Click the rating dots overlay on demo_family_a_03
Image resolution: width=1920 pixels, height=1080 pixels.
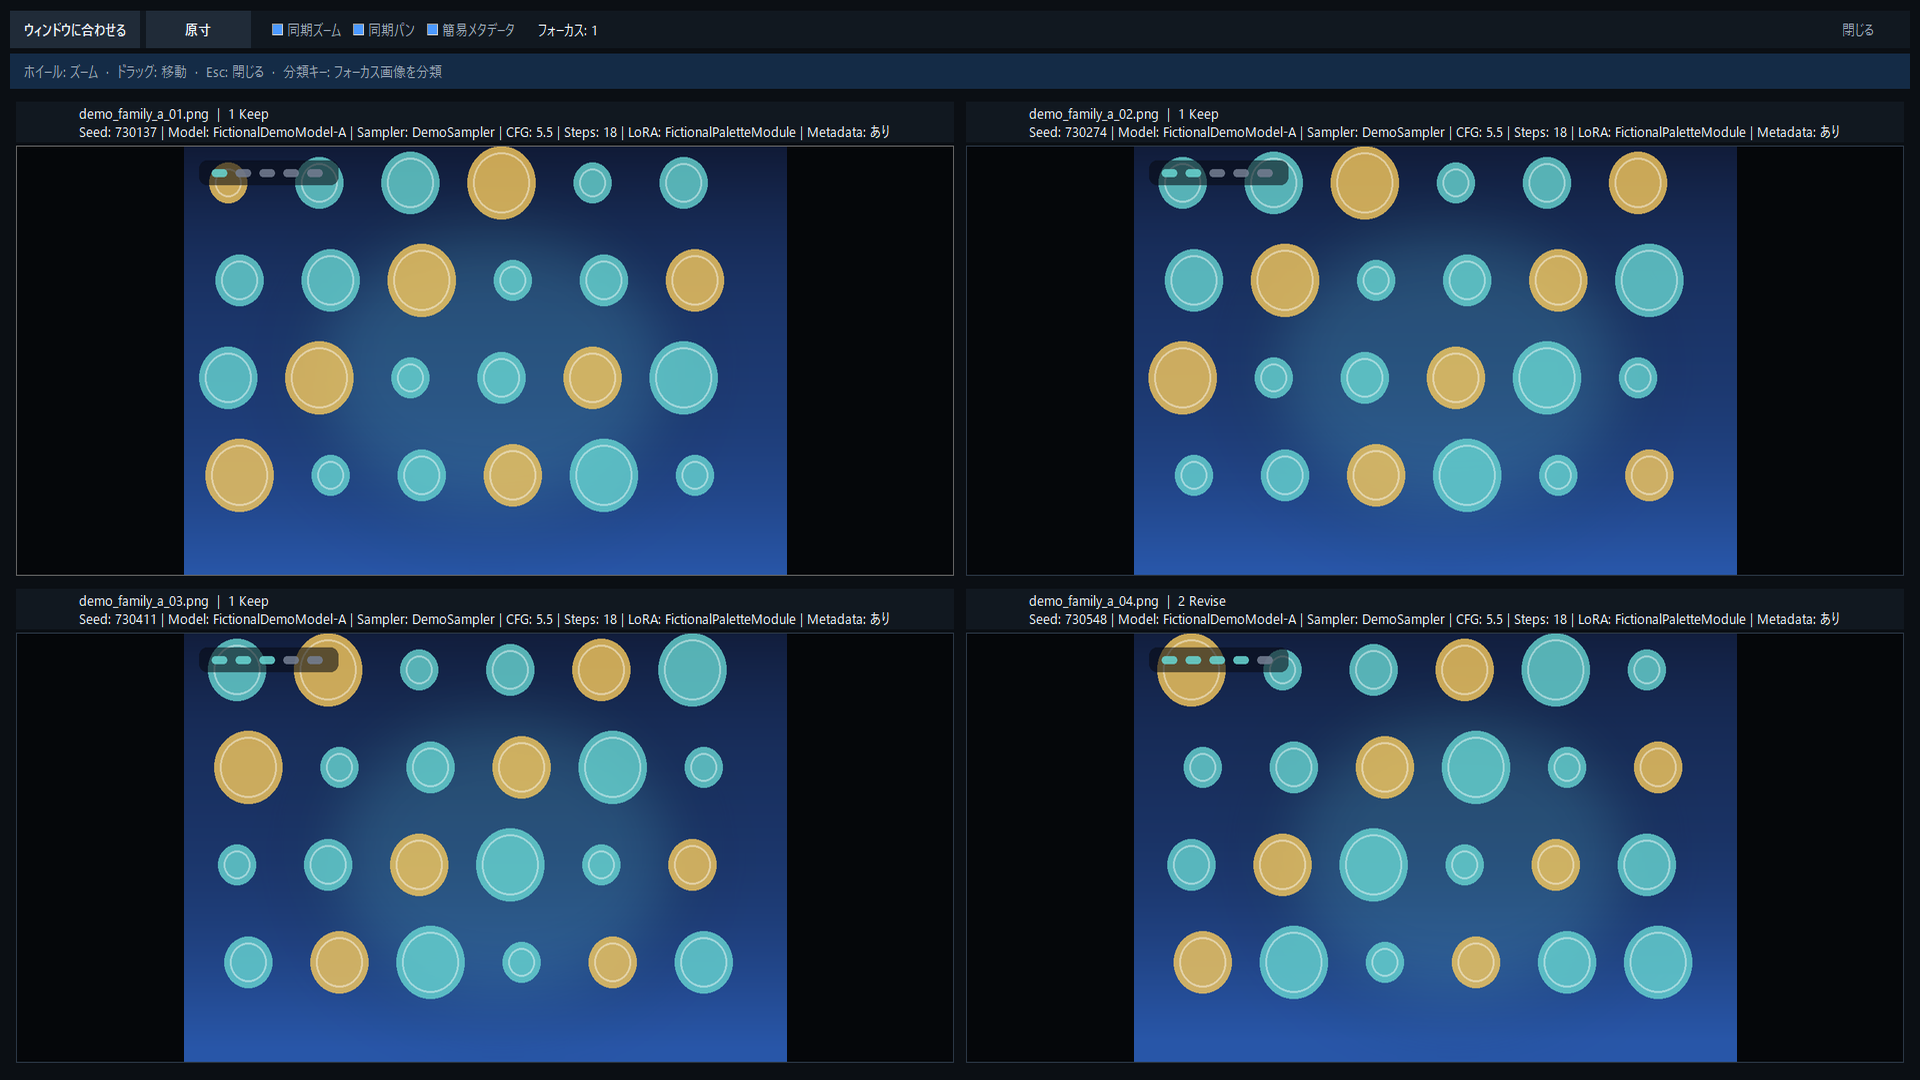tap(268, 660)
